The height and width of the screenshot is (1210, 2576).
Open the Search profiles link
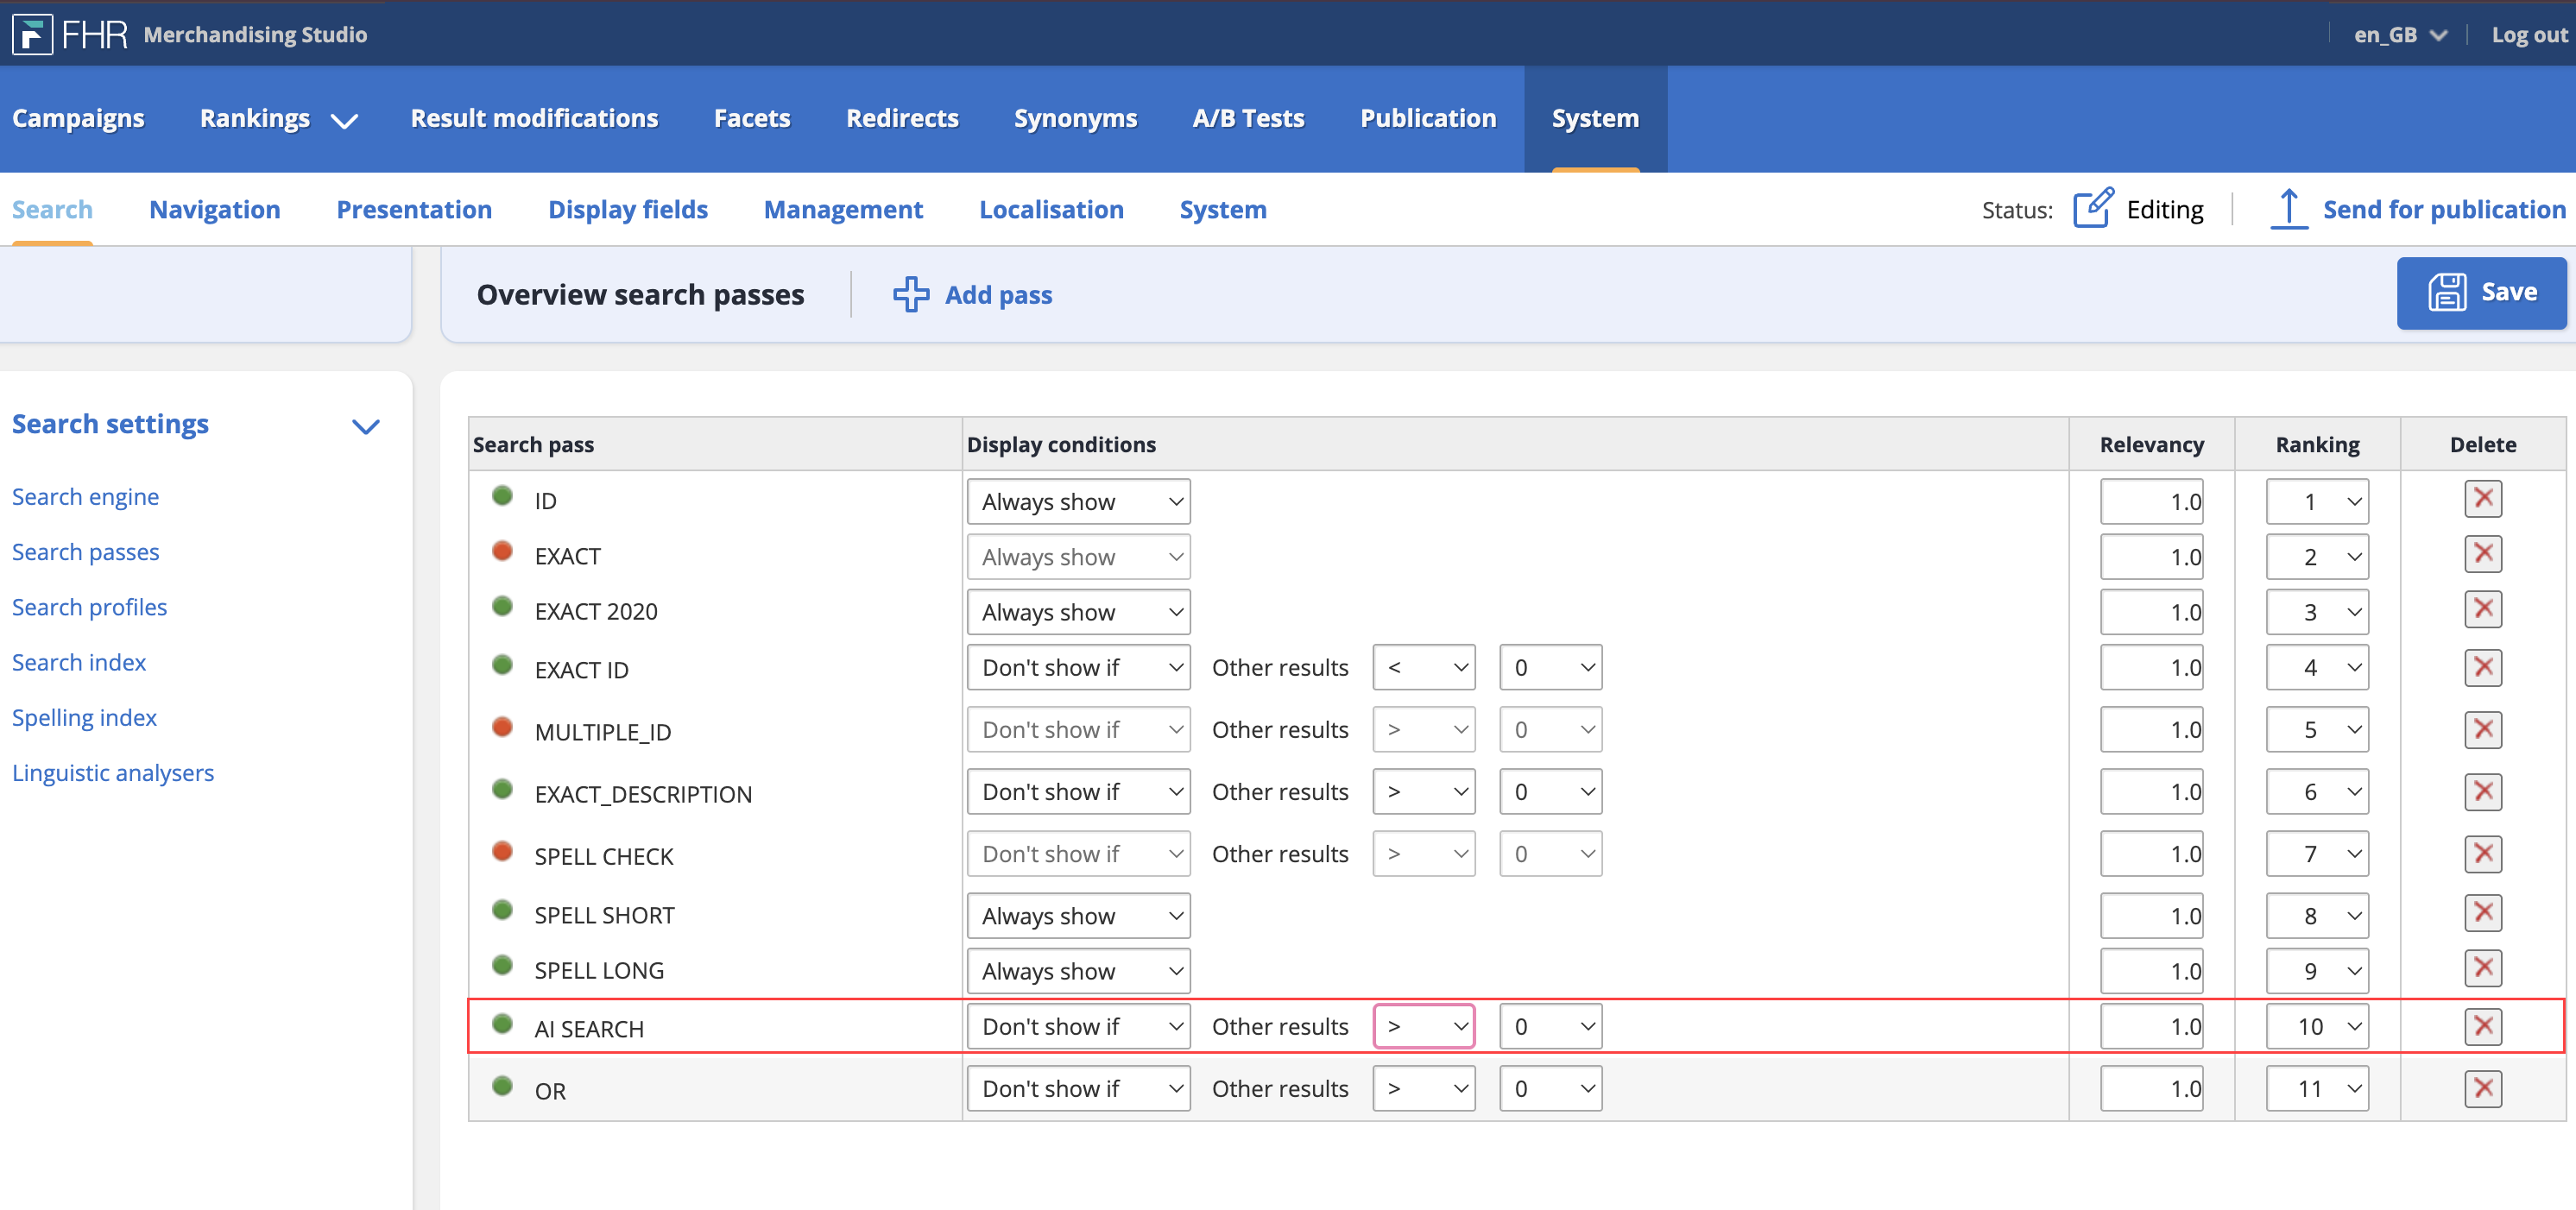point(89,606)
